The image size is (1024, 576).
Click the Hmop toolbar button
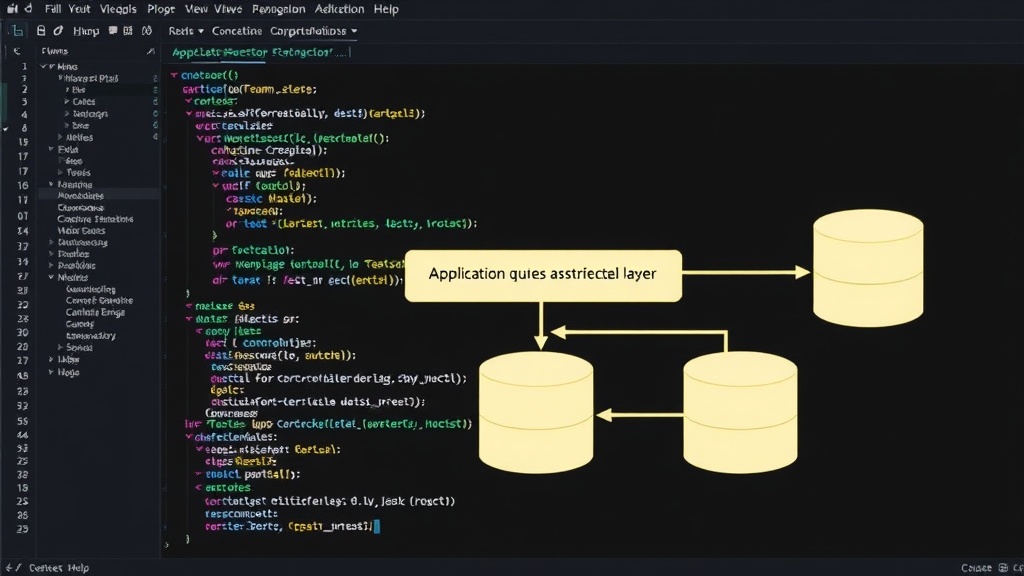86,31
